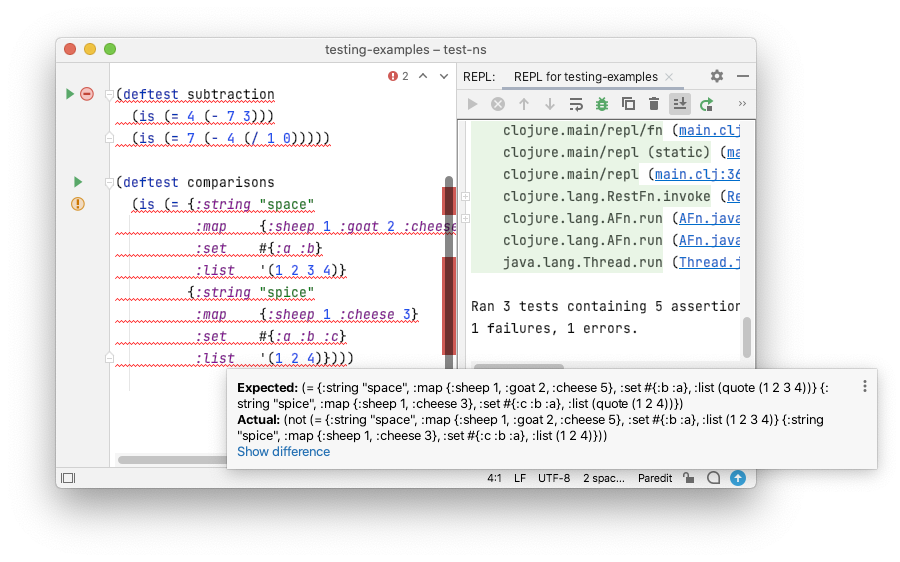The width and height of the screenshot is (900, 562).
Task: Open REPL settings gear
Action: [x=716, y=76]
